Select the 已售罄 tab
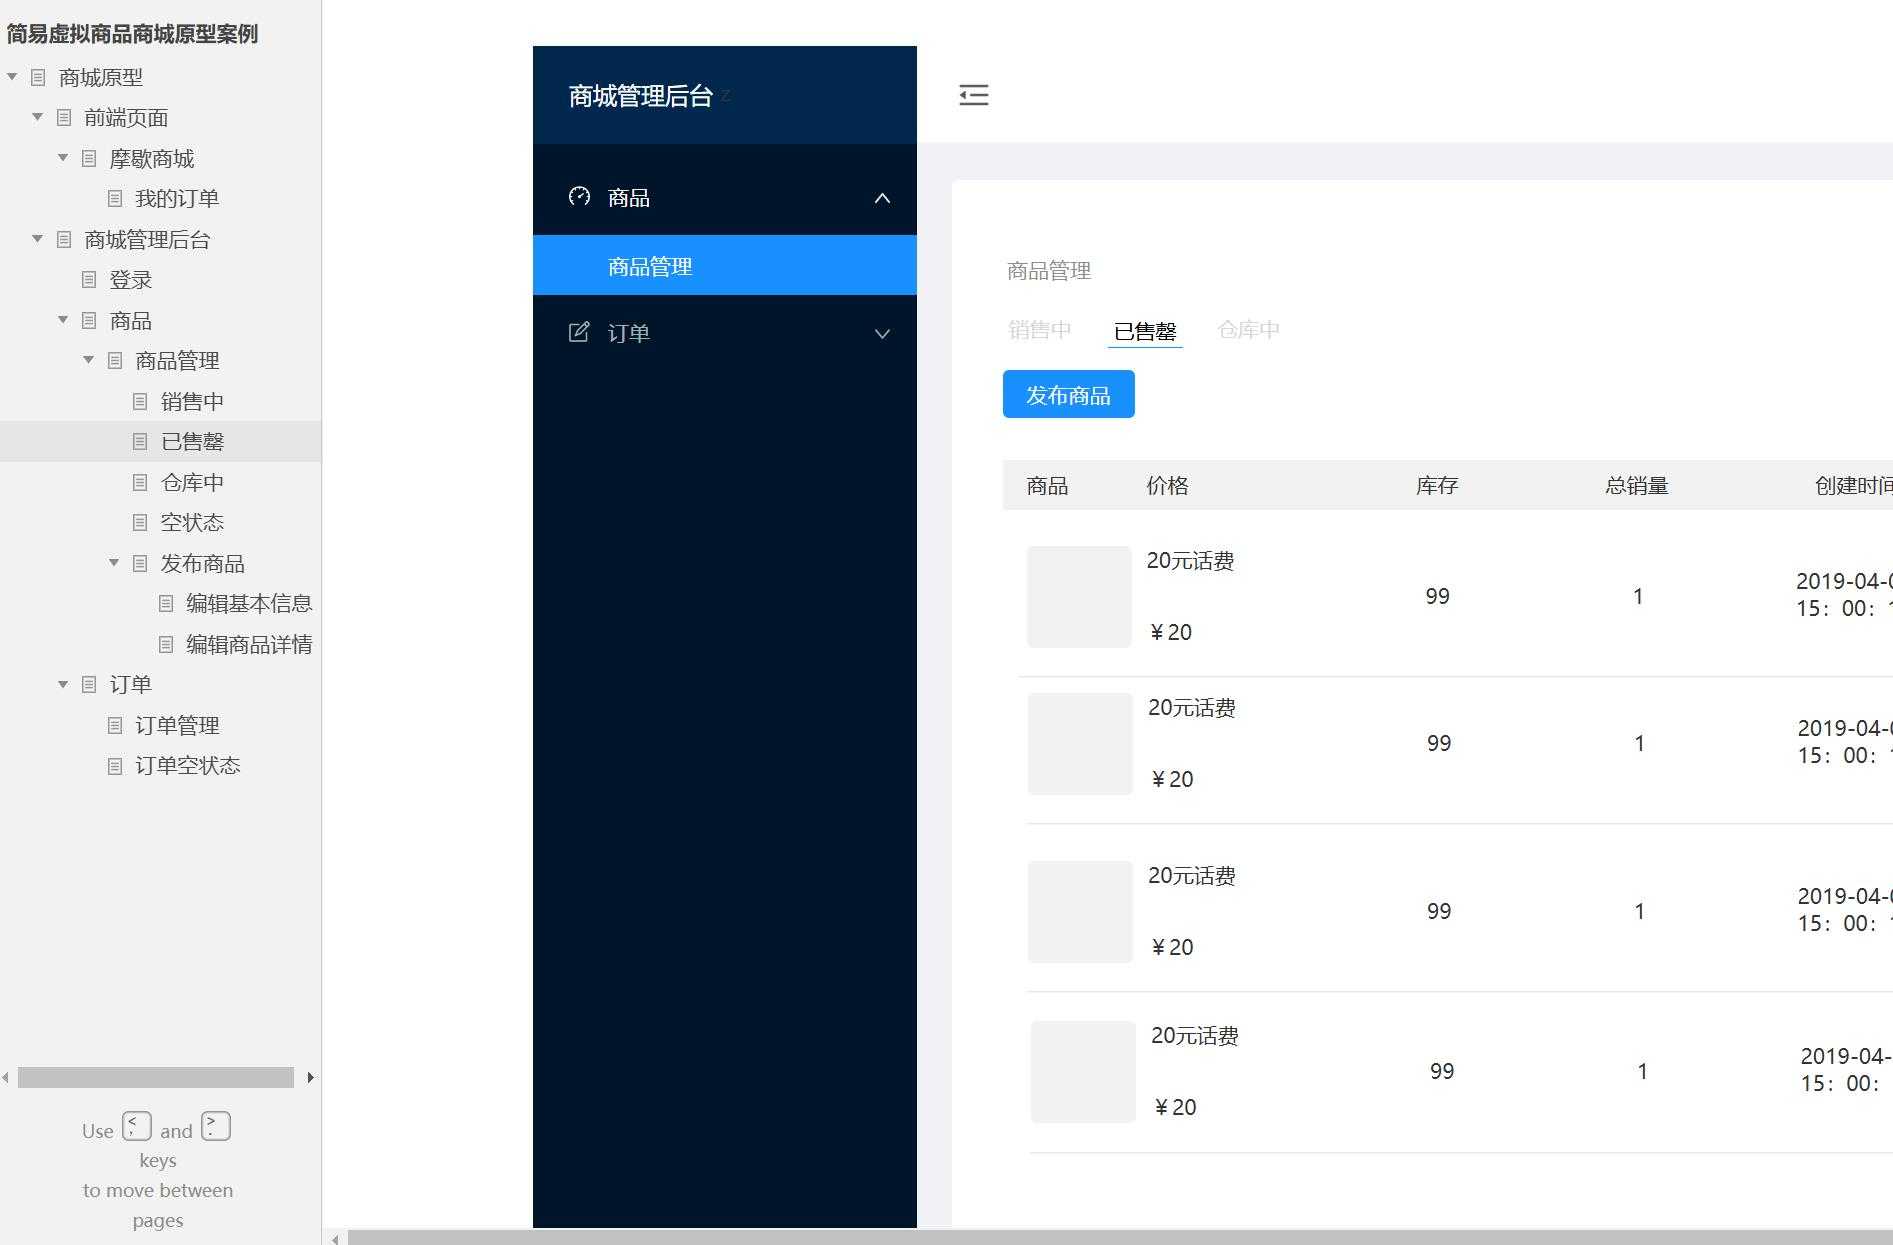The width and height of the screenshot is (1893, 1245). pyautogui.click(x=1144, y=331)
